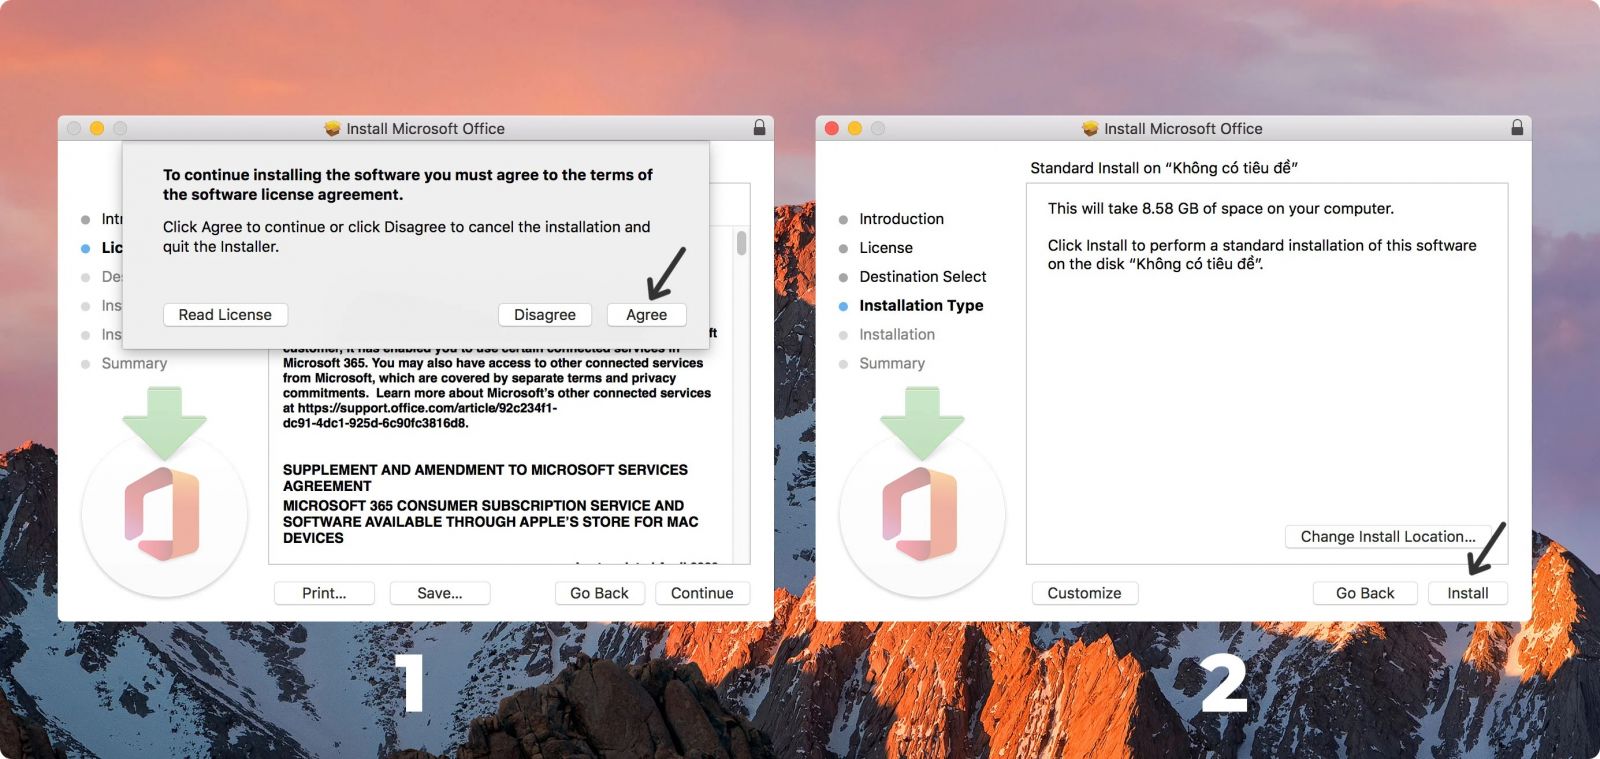The image size is (1600, 759).
Task: Click license text scrollbar in left window
Action: pyautogui.click(x=741, y=243)
